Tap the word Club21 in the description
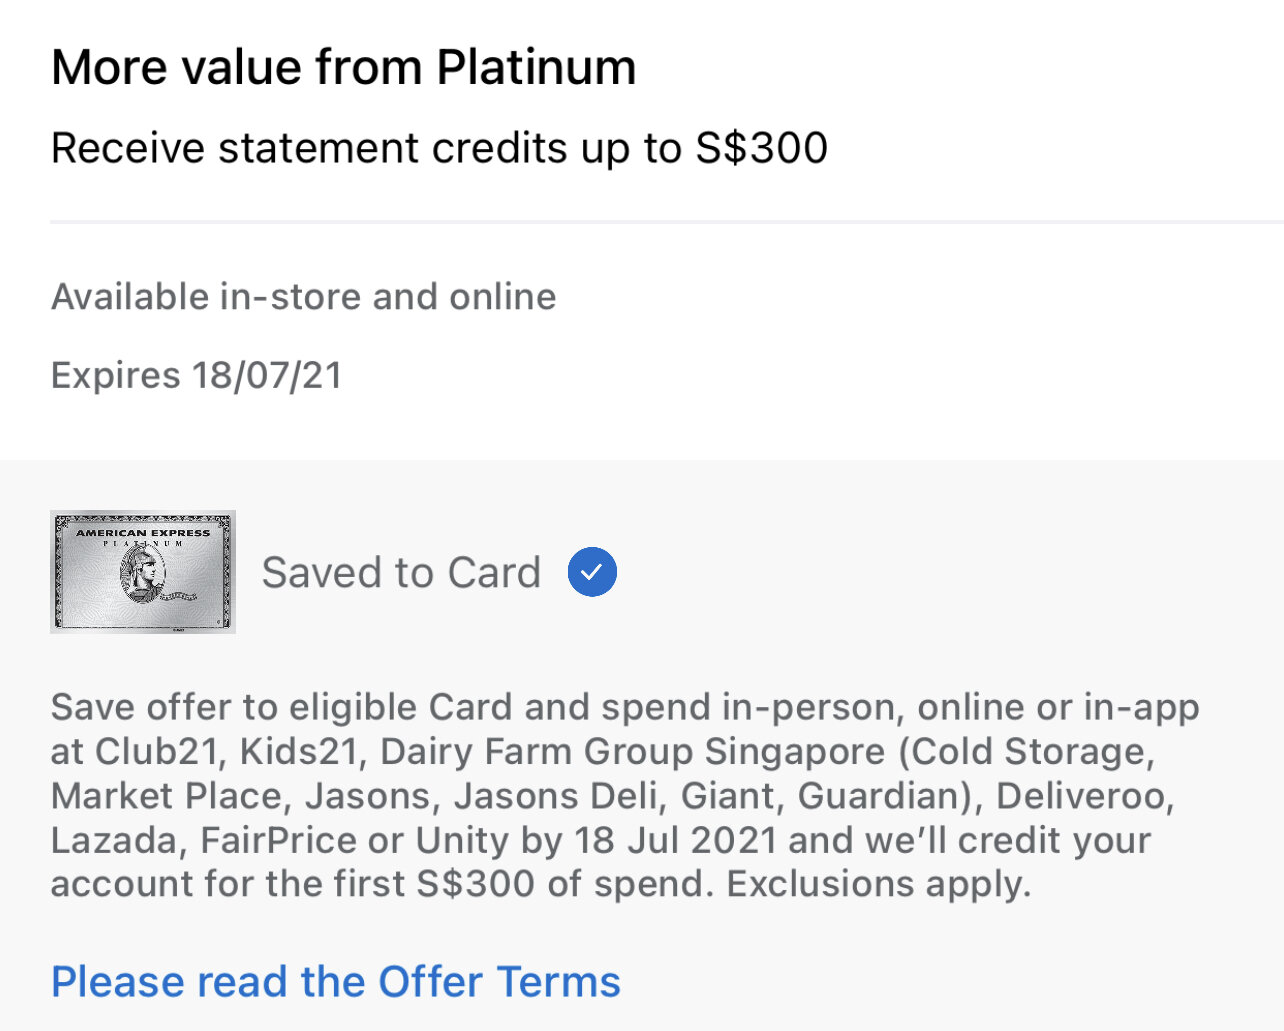 156,751
